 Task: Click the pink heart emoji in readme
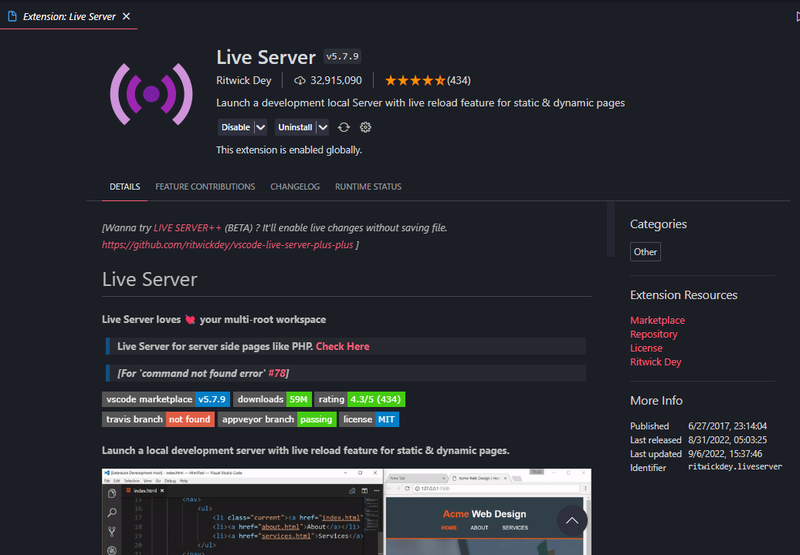click(x=190, y=320)
